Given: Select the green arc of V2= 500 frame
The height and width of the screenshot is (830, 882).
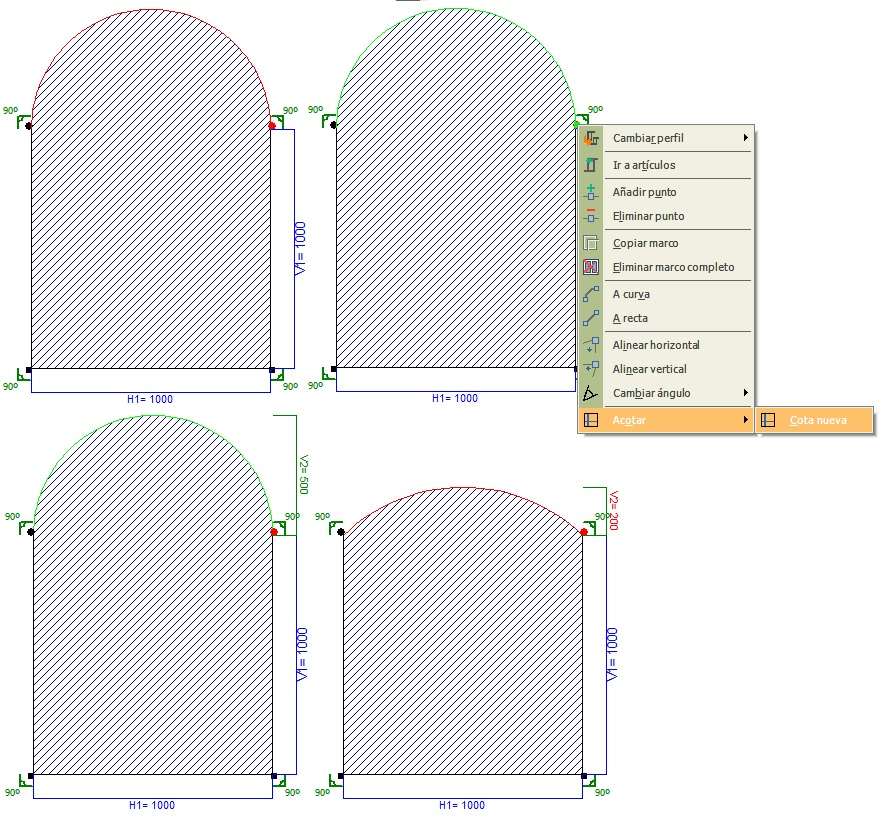Looking at the screenshot, I should (152, 416).
